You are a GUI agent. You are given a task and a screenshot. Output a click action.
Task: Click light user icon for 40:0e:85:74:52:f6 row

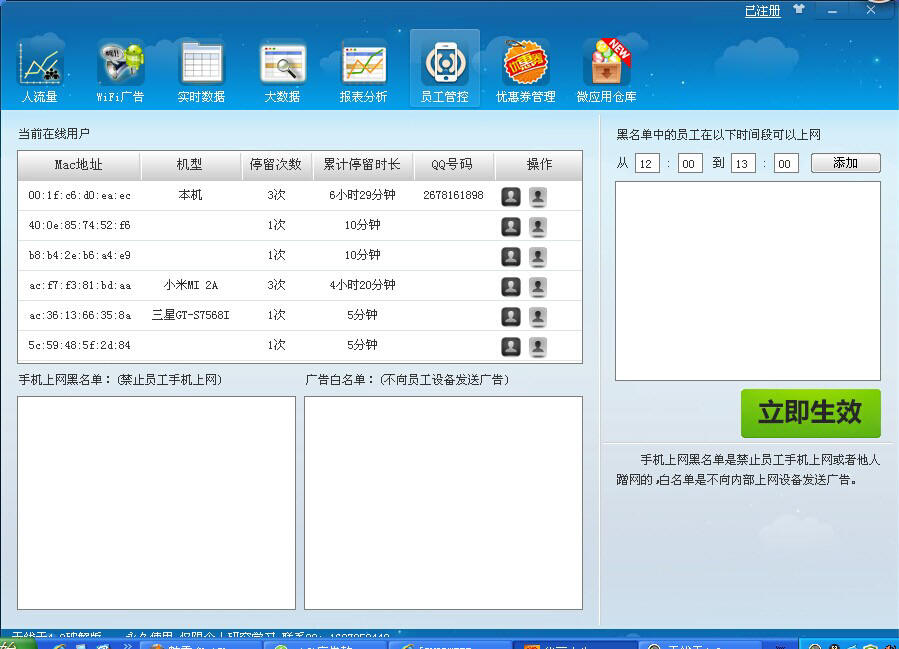tap(537, 226)
